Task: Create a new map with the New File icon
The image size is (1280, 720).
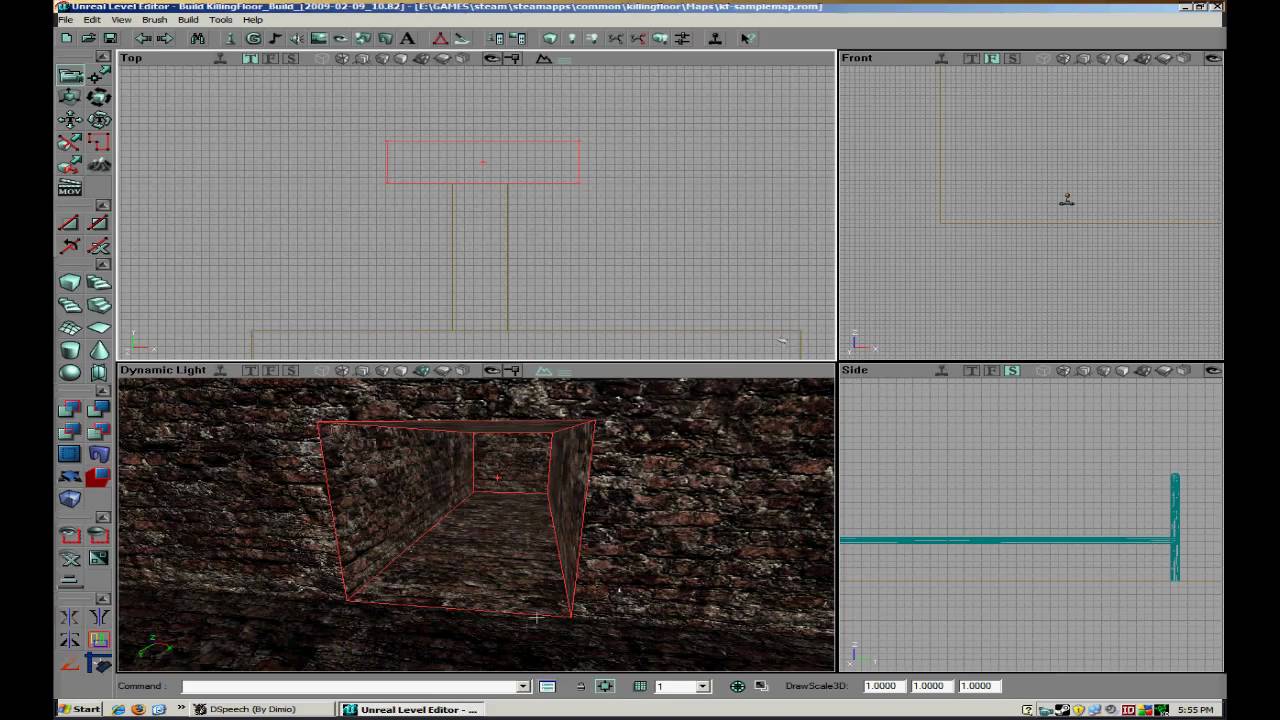Action: (66, 38)
